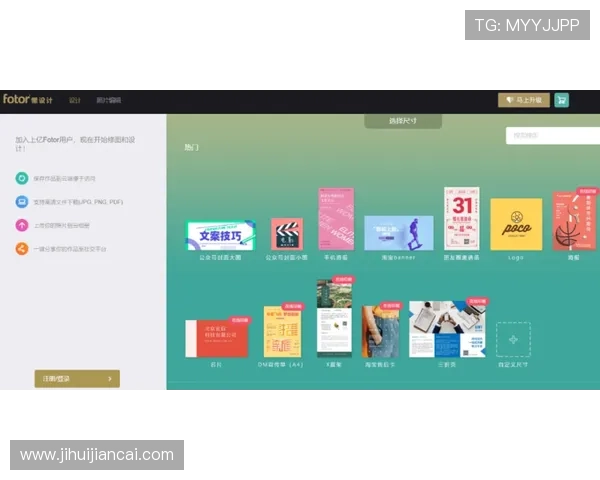Click the pink print badge on denim card

pos(391,306)
